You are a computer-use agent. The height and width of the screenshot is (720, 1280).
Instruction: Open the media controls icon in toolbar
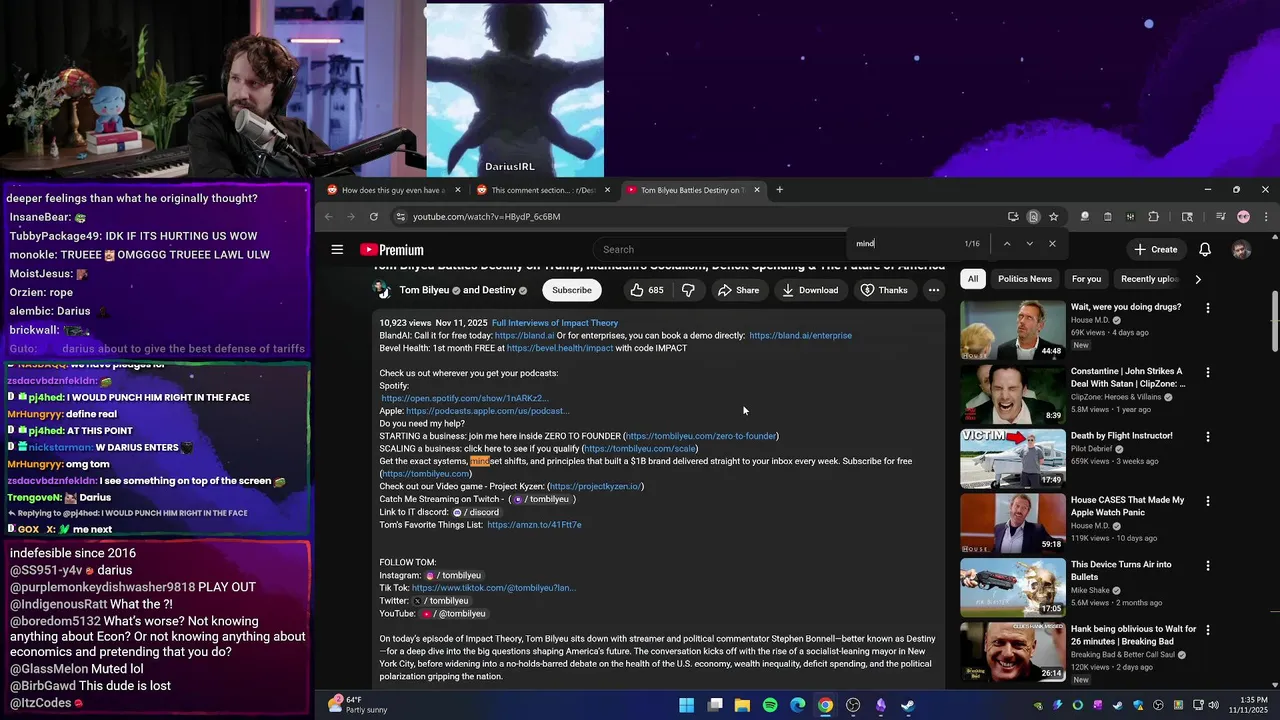pyautogui.click(x=1220, y=217)
